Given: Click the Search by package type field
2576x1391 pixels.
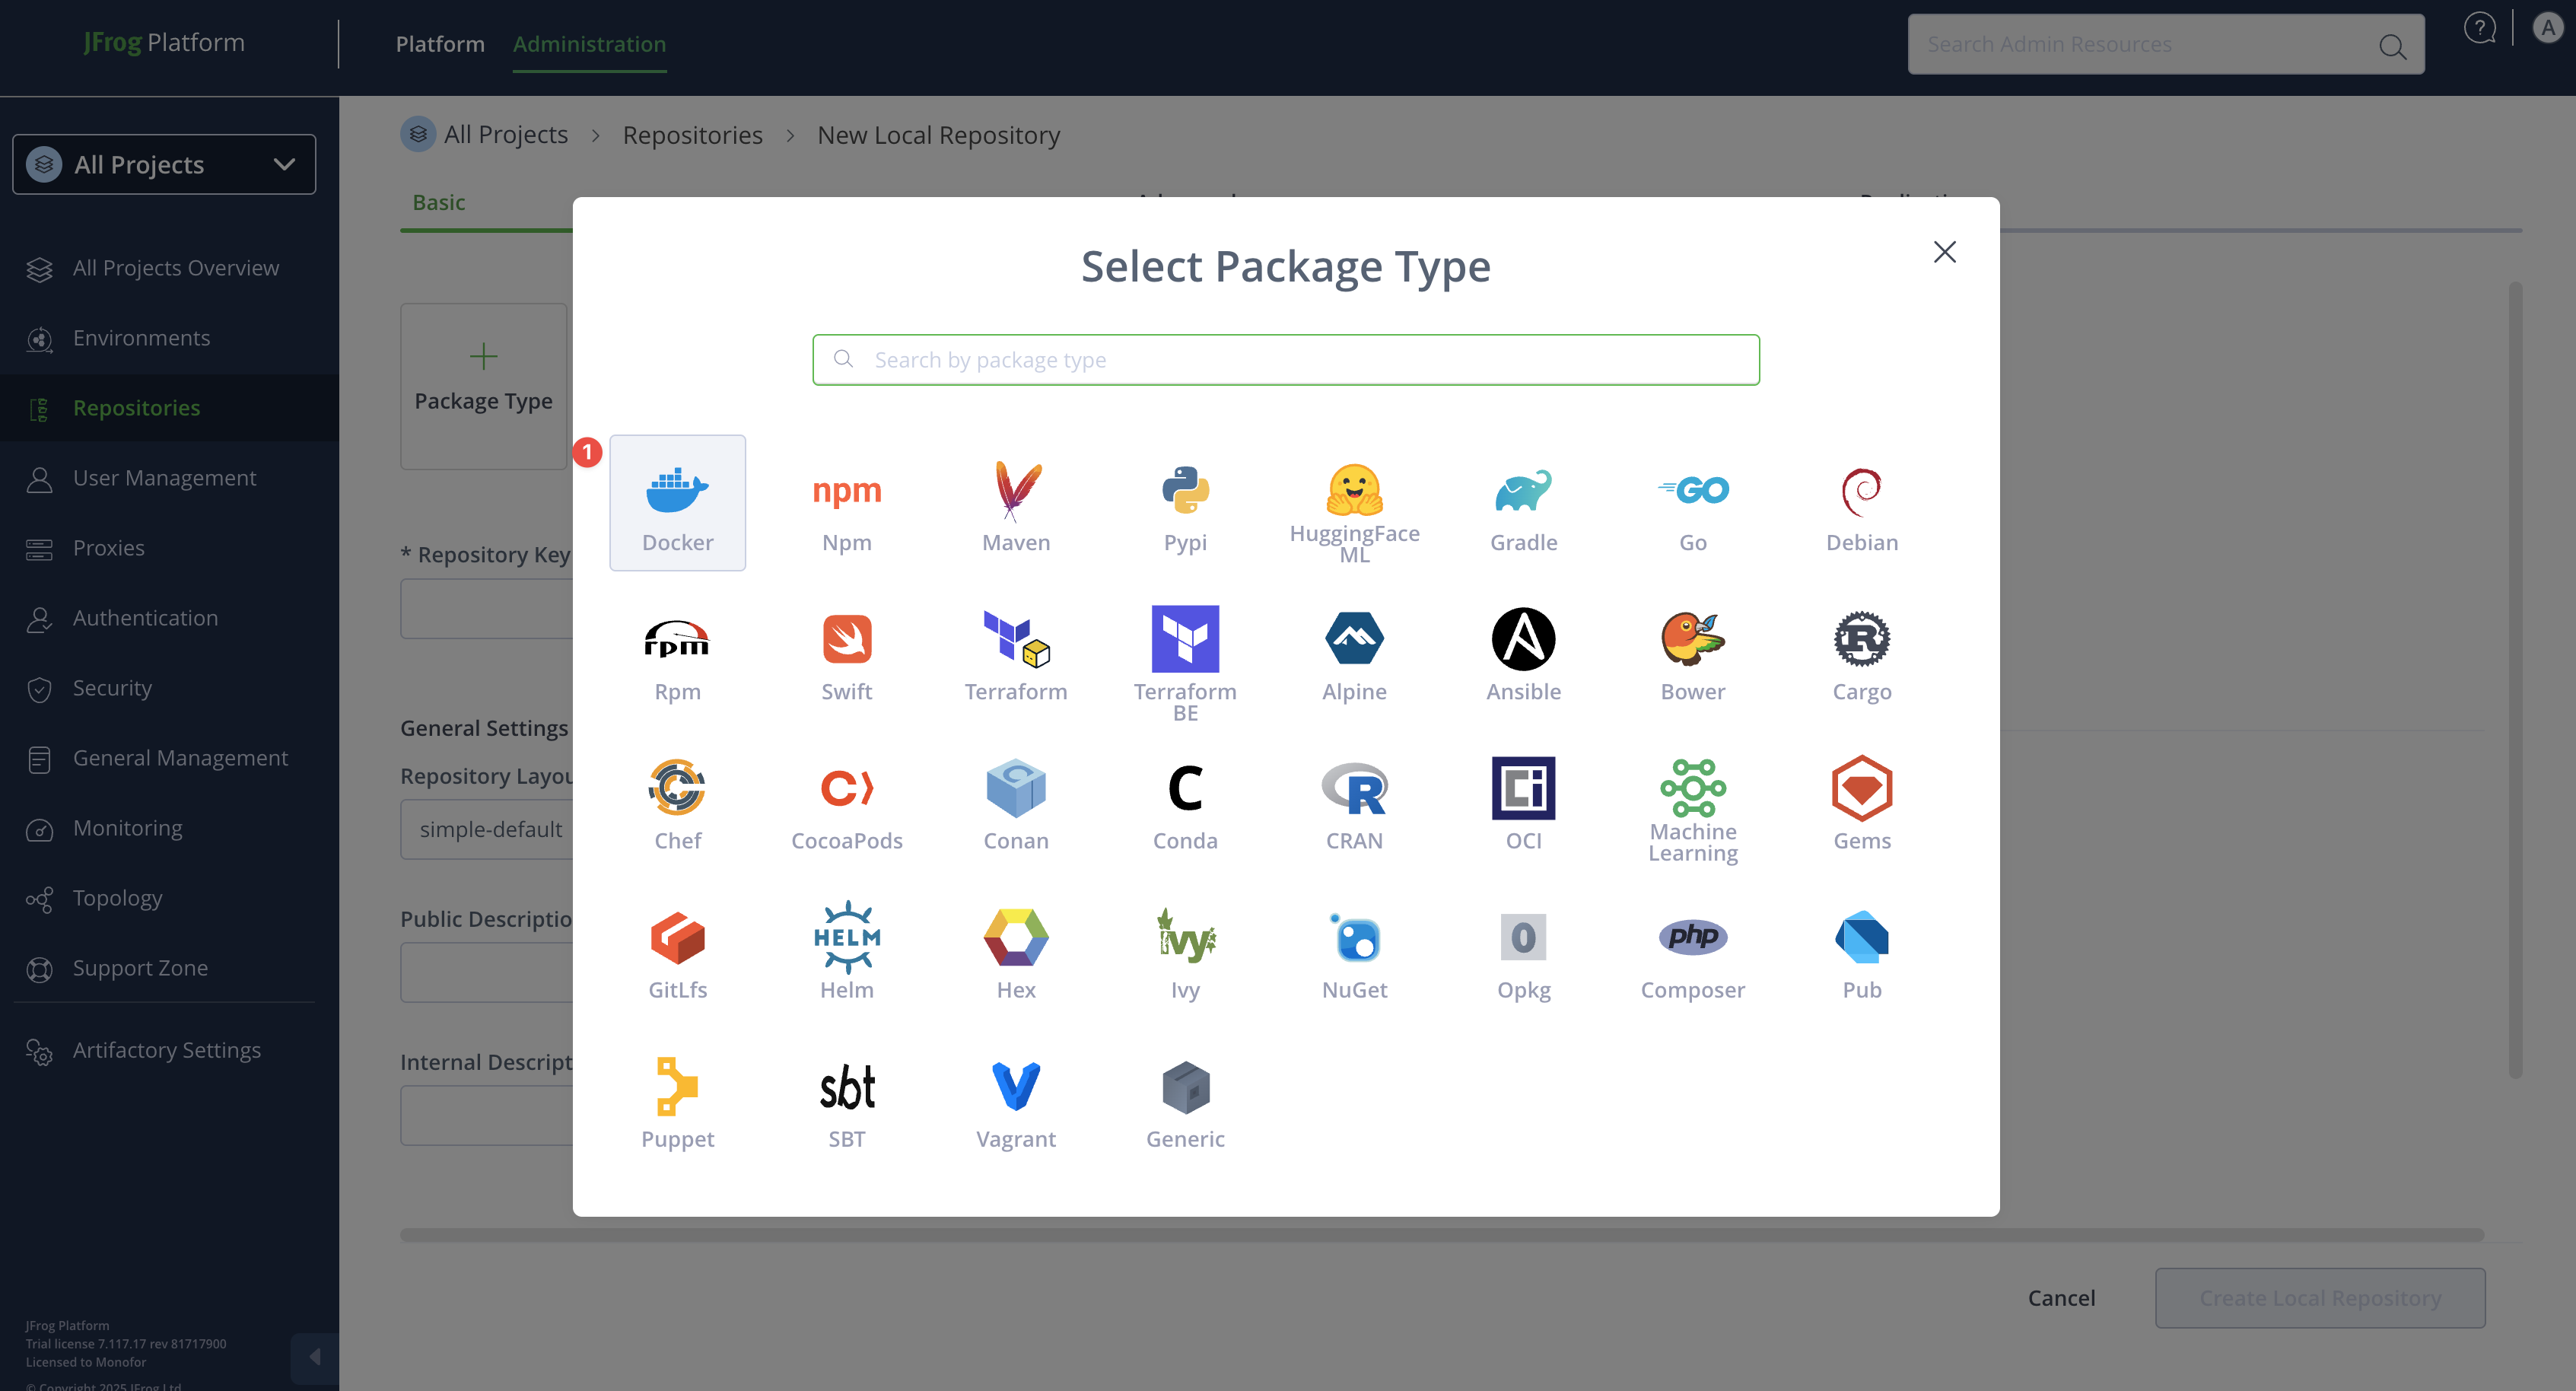Looking at the screenshot, I should tap(1286, 360).
